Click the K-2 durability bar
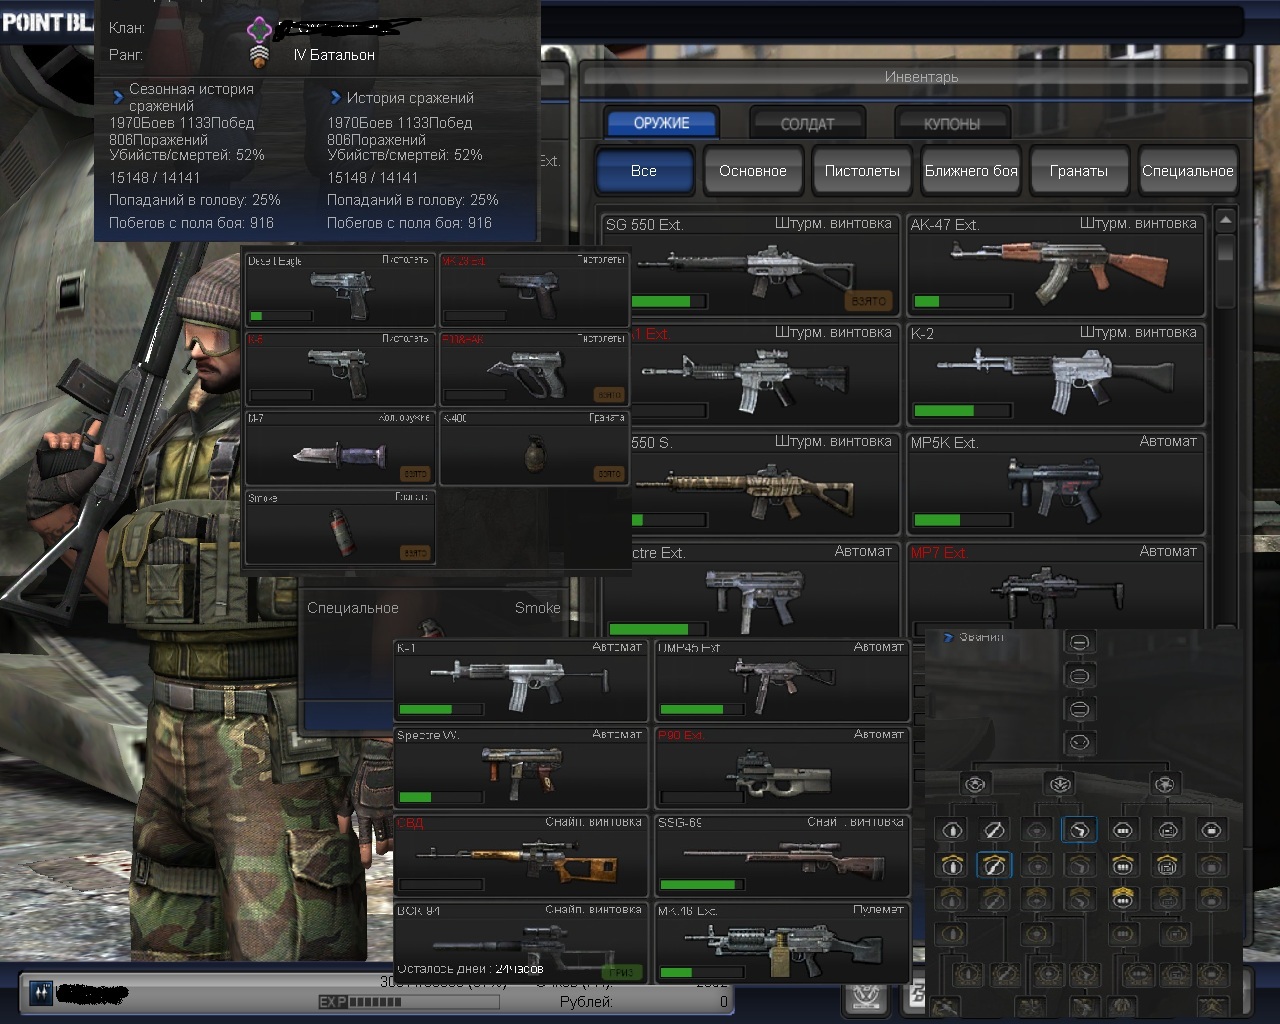Image resolution: width=1280 pixels, height=1024 pixels. click(962, 410)
